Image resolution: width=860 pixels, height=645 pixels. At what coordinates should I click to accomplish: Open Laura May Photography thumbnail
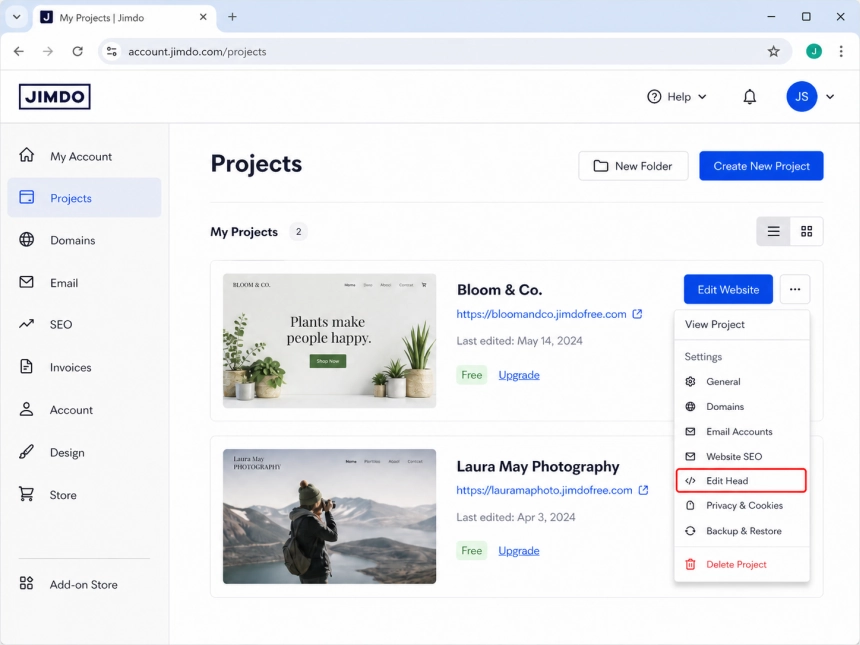point(329,516)
